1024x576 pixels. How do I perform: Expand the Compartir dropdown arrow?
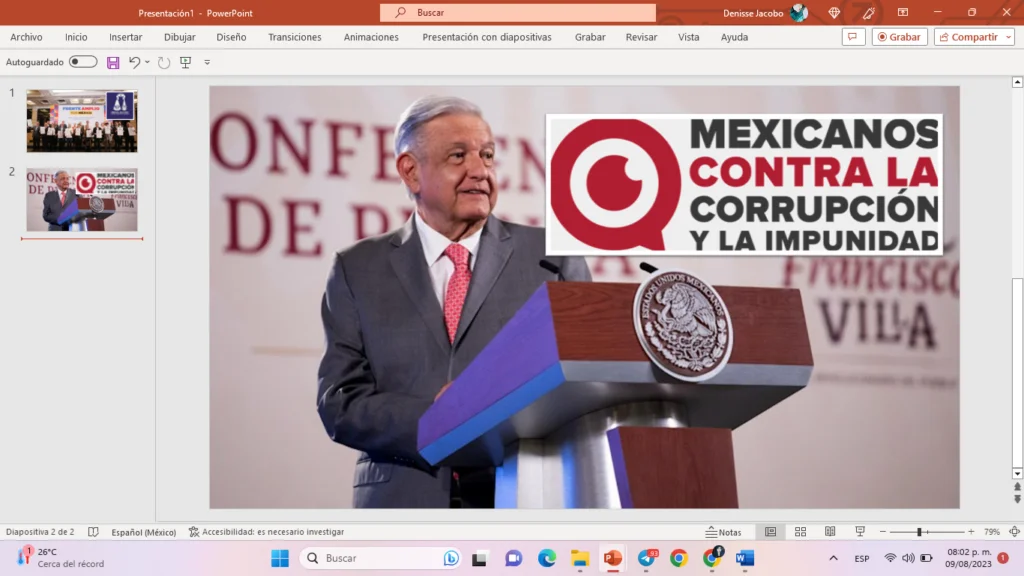(x=1008, y=37)
